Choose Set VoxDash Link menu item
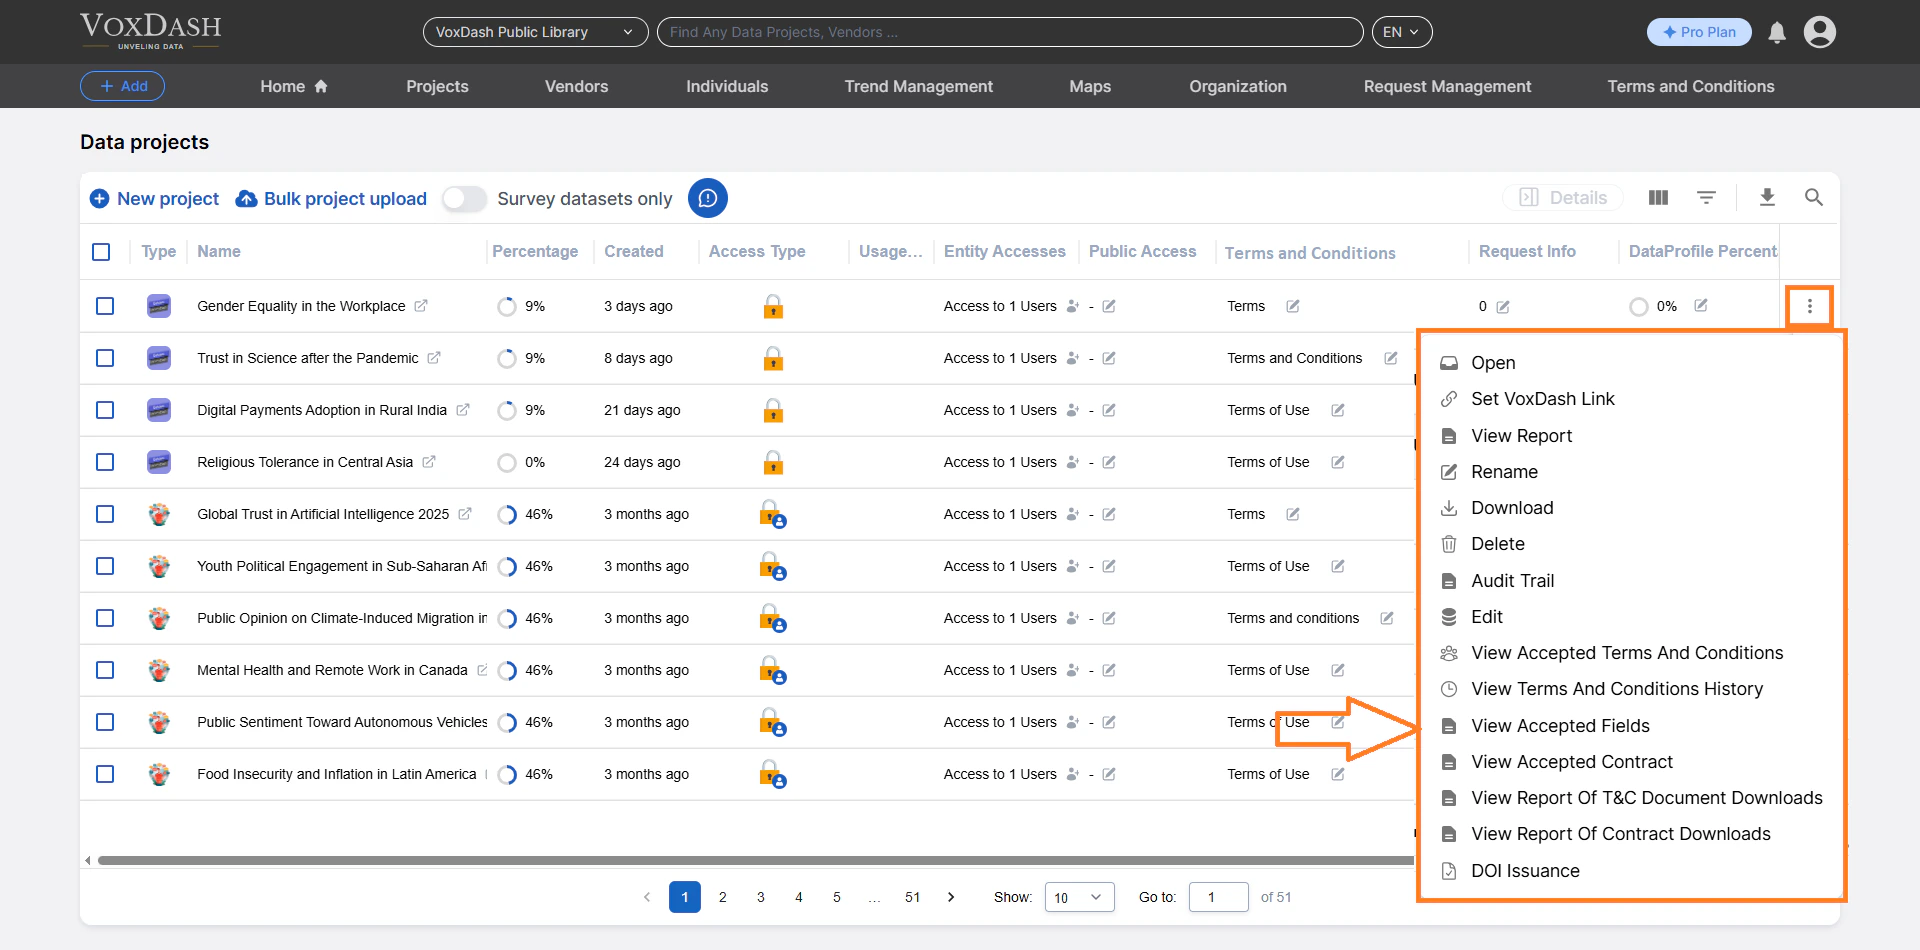The width and height of the screenshot is (1920, 950). pyautogui.click(x=1631, y=399)
